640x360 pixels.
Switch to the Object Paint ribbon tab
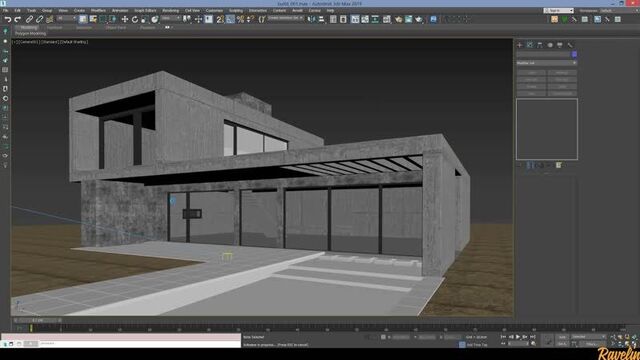(116, 28)
